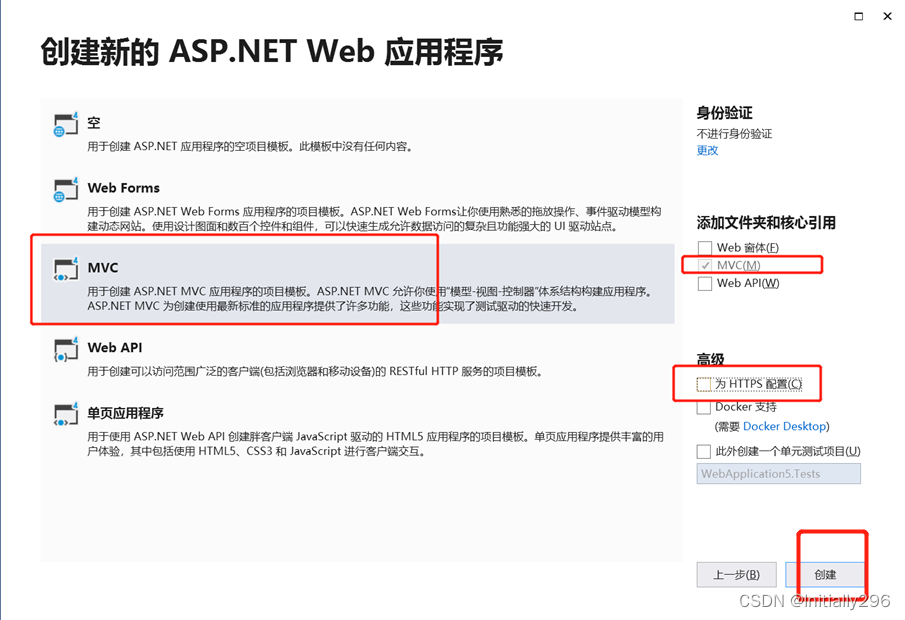Toggle the 为 HTTPS 配置(C) checkbox
This screenshot has width=905, height=620.
pos(704,384)
